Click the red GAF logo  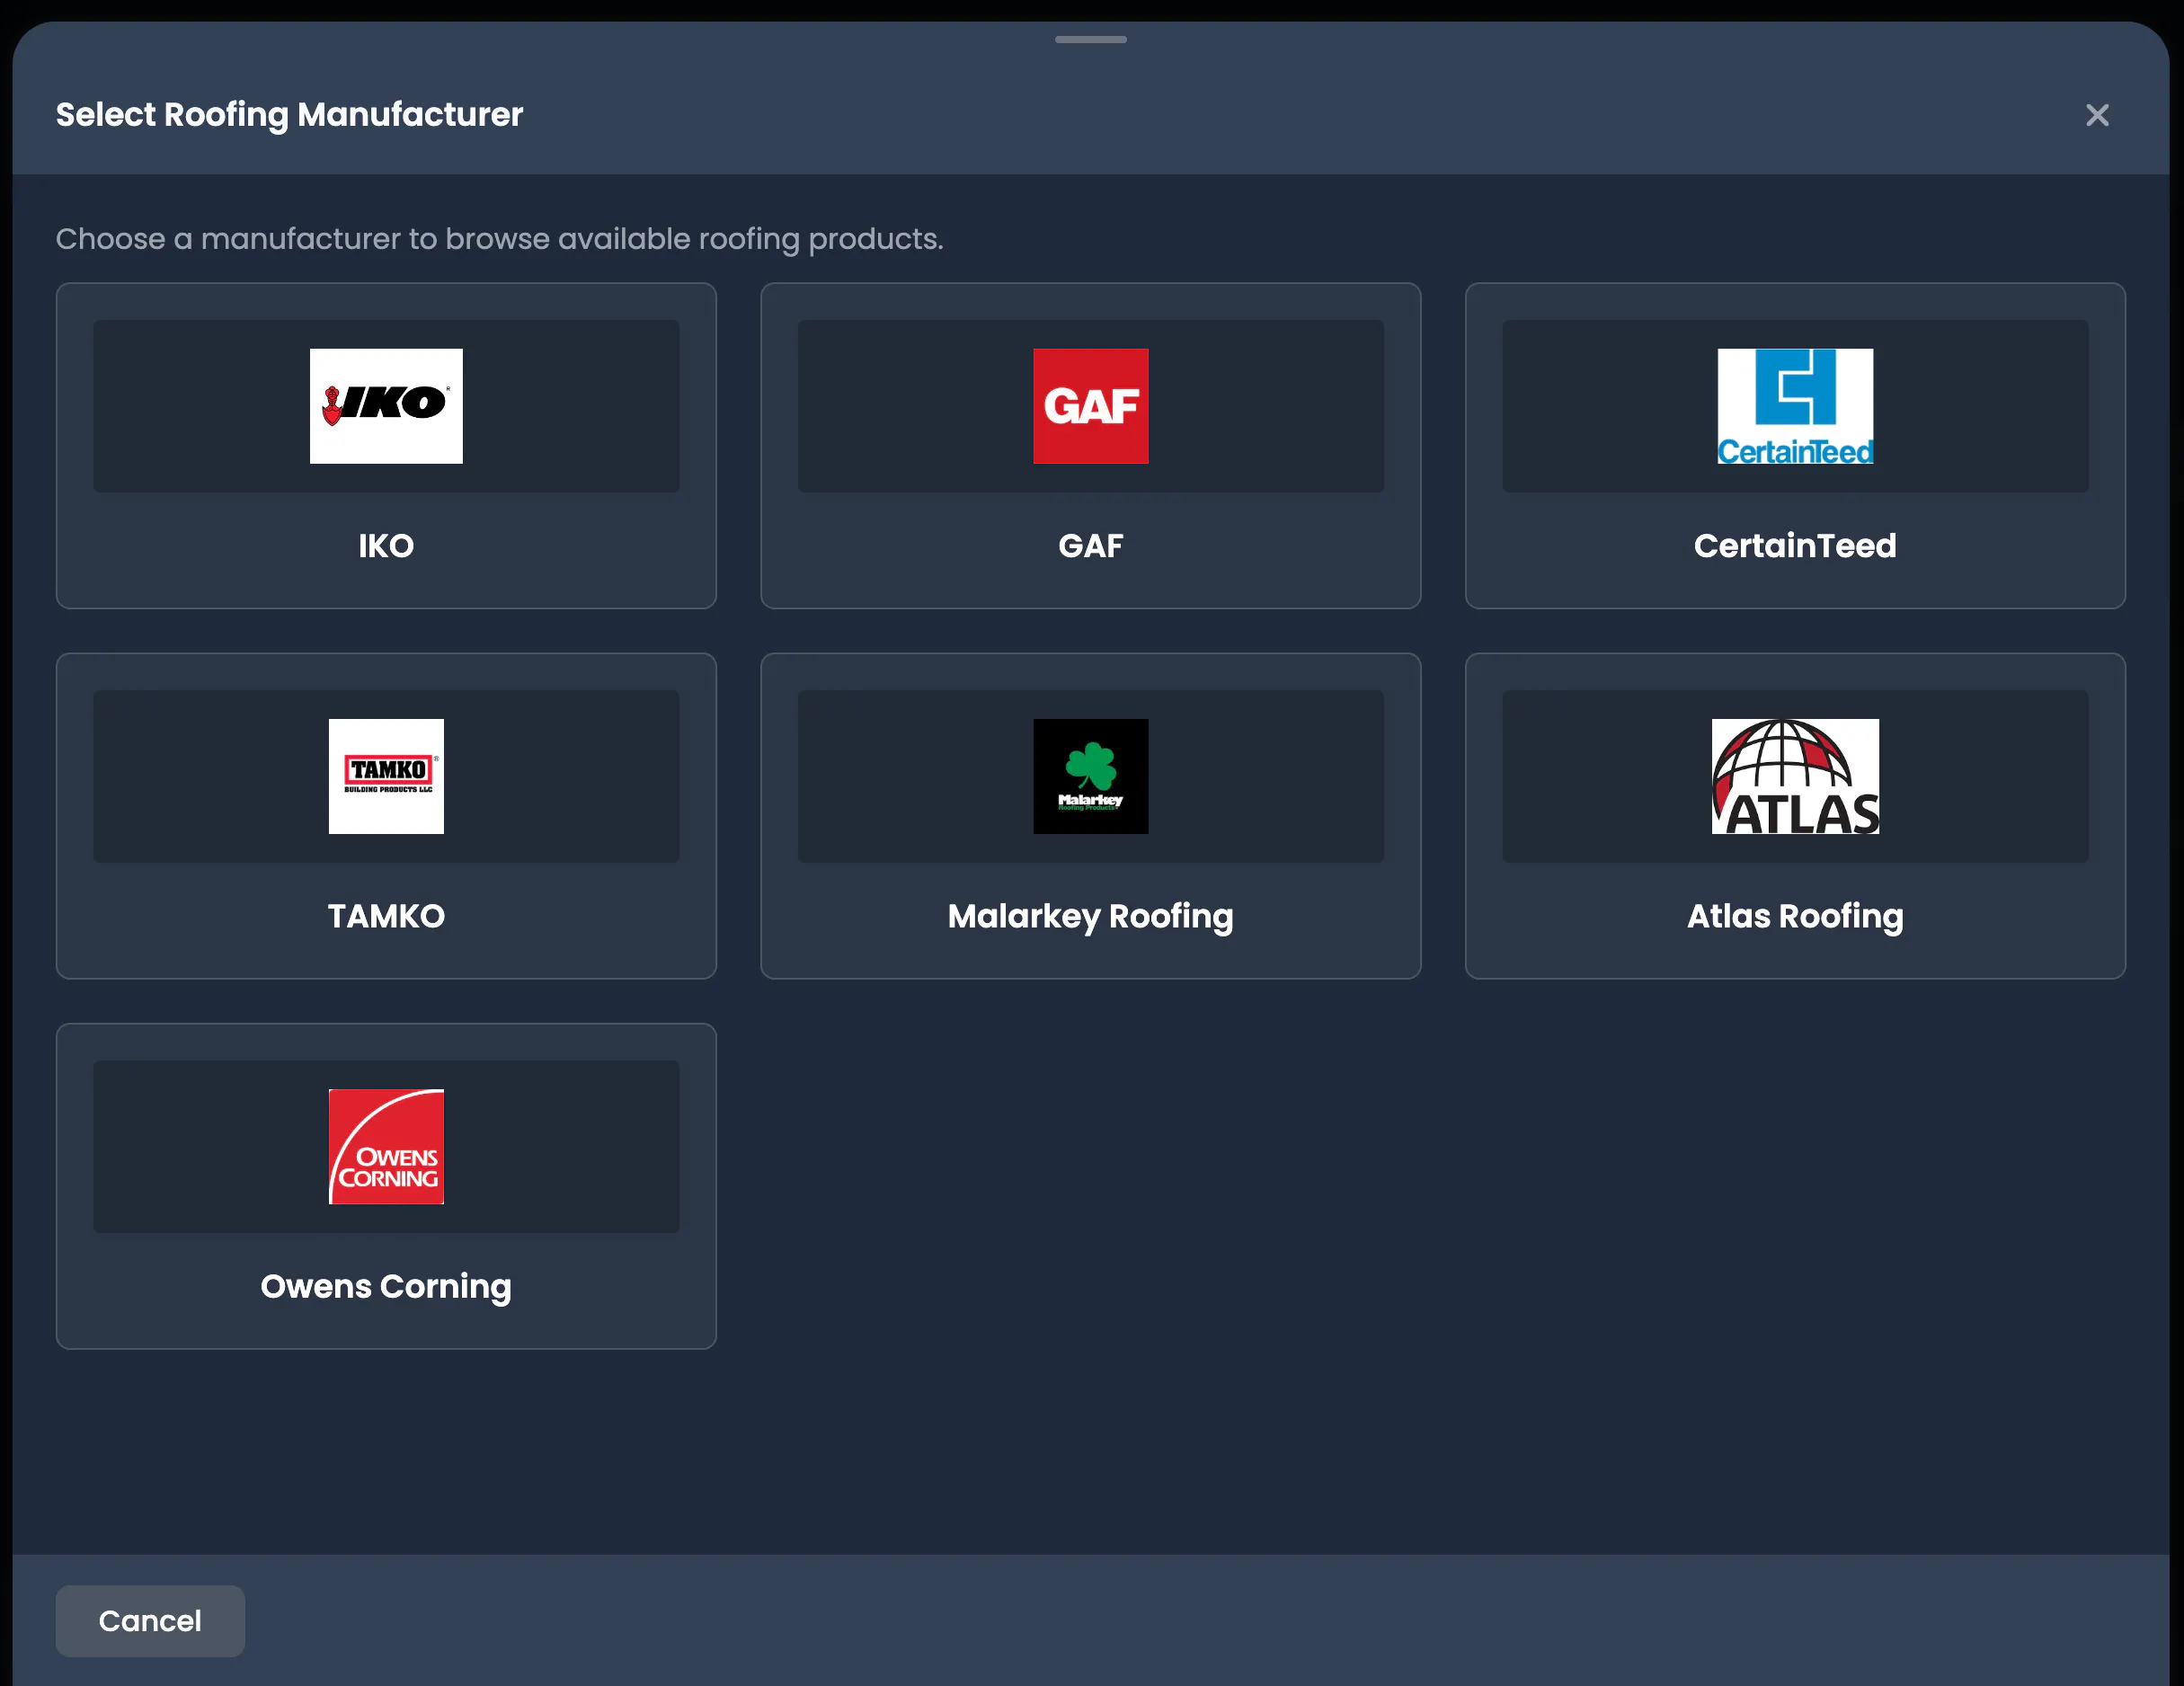click(1090, 406)
